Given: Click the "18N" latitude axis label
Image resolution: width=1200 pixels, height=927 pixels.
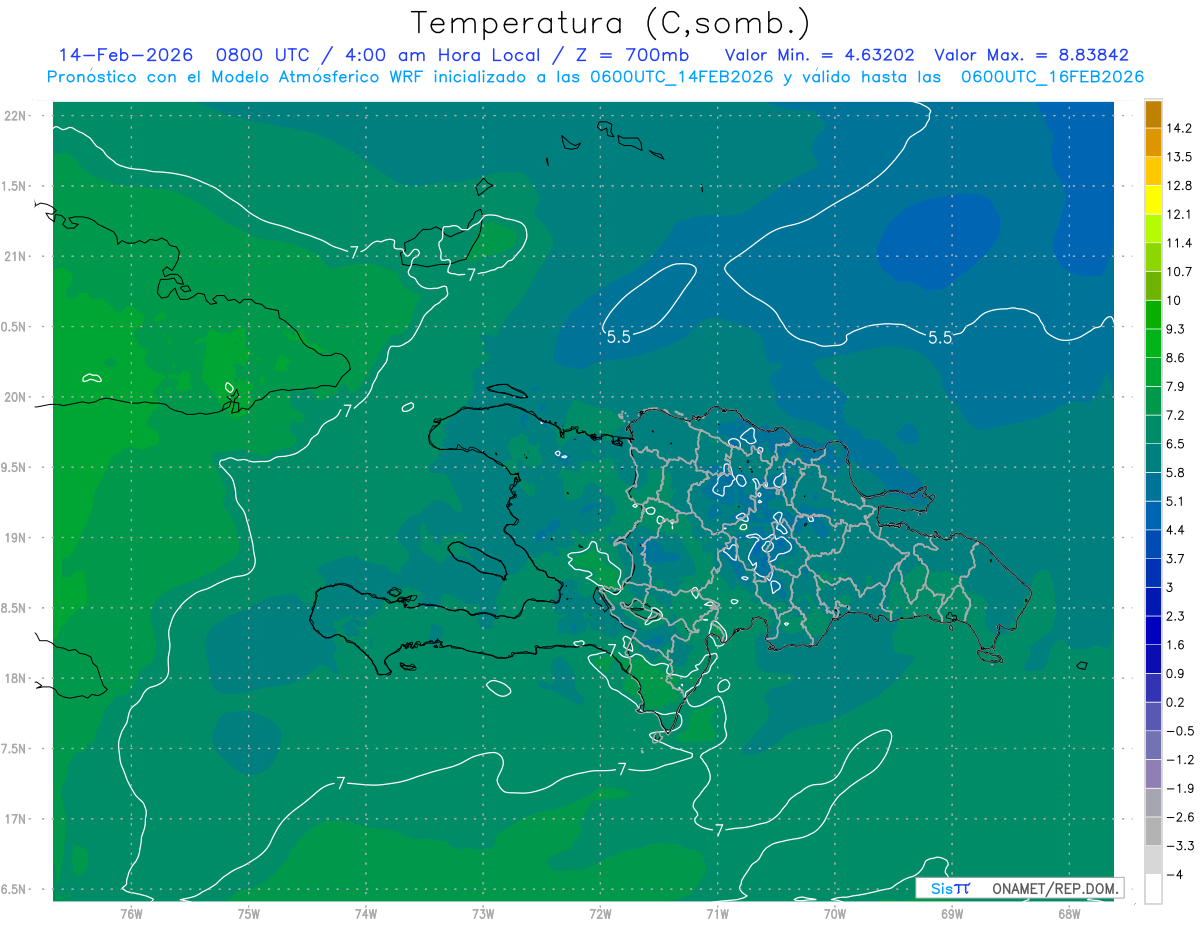Looking at the screenshot, I should click(x=17, y=679).
